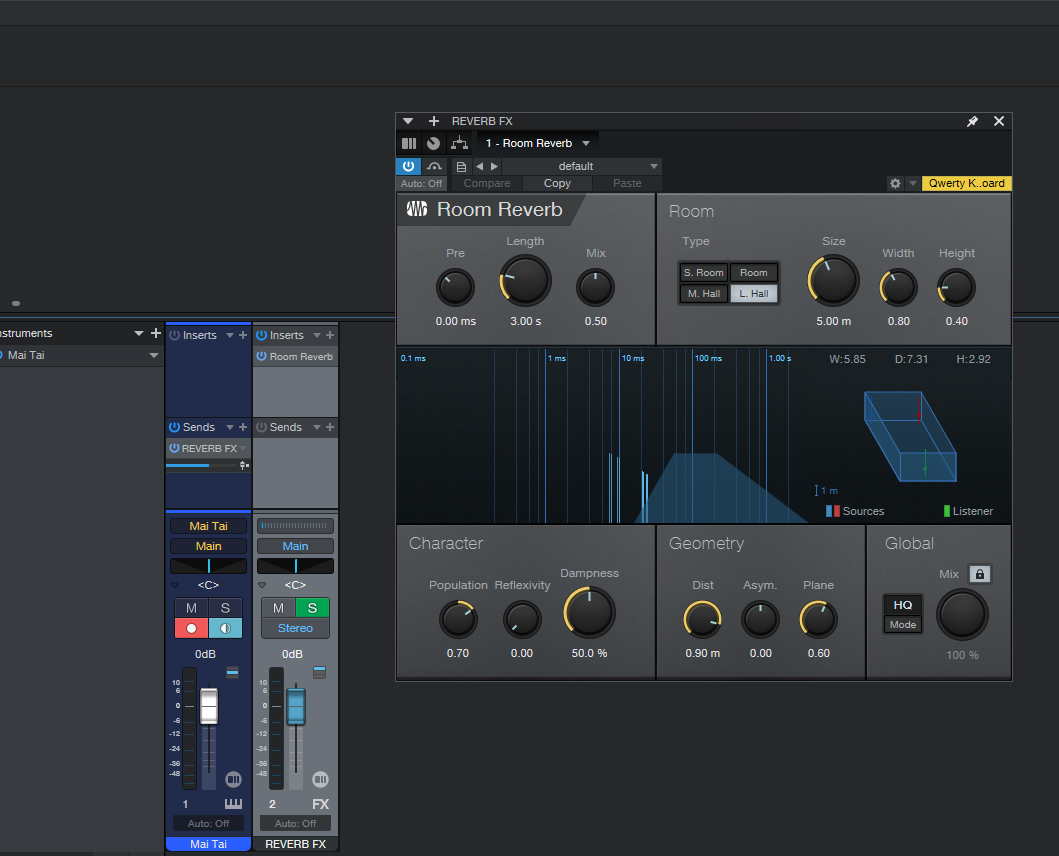
Task: Select the L. Hall room type
Action: click(x=754, y=293)
